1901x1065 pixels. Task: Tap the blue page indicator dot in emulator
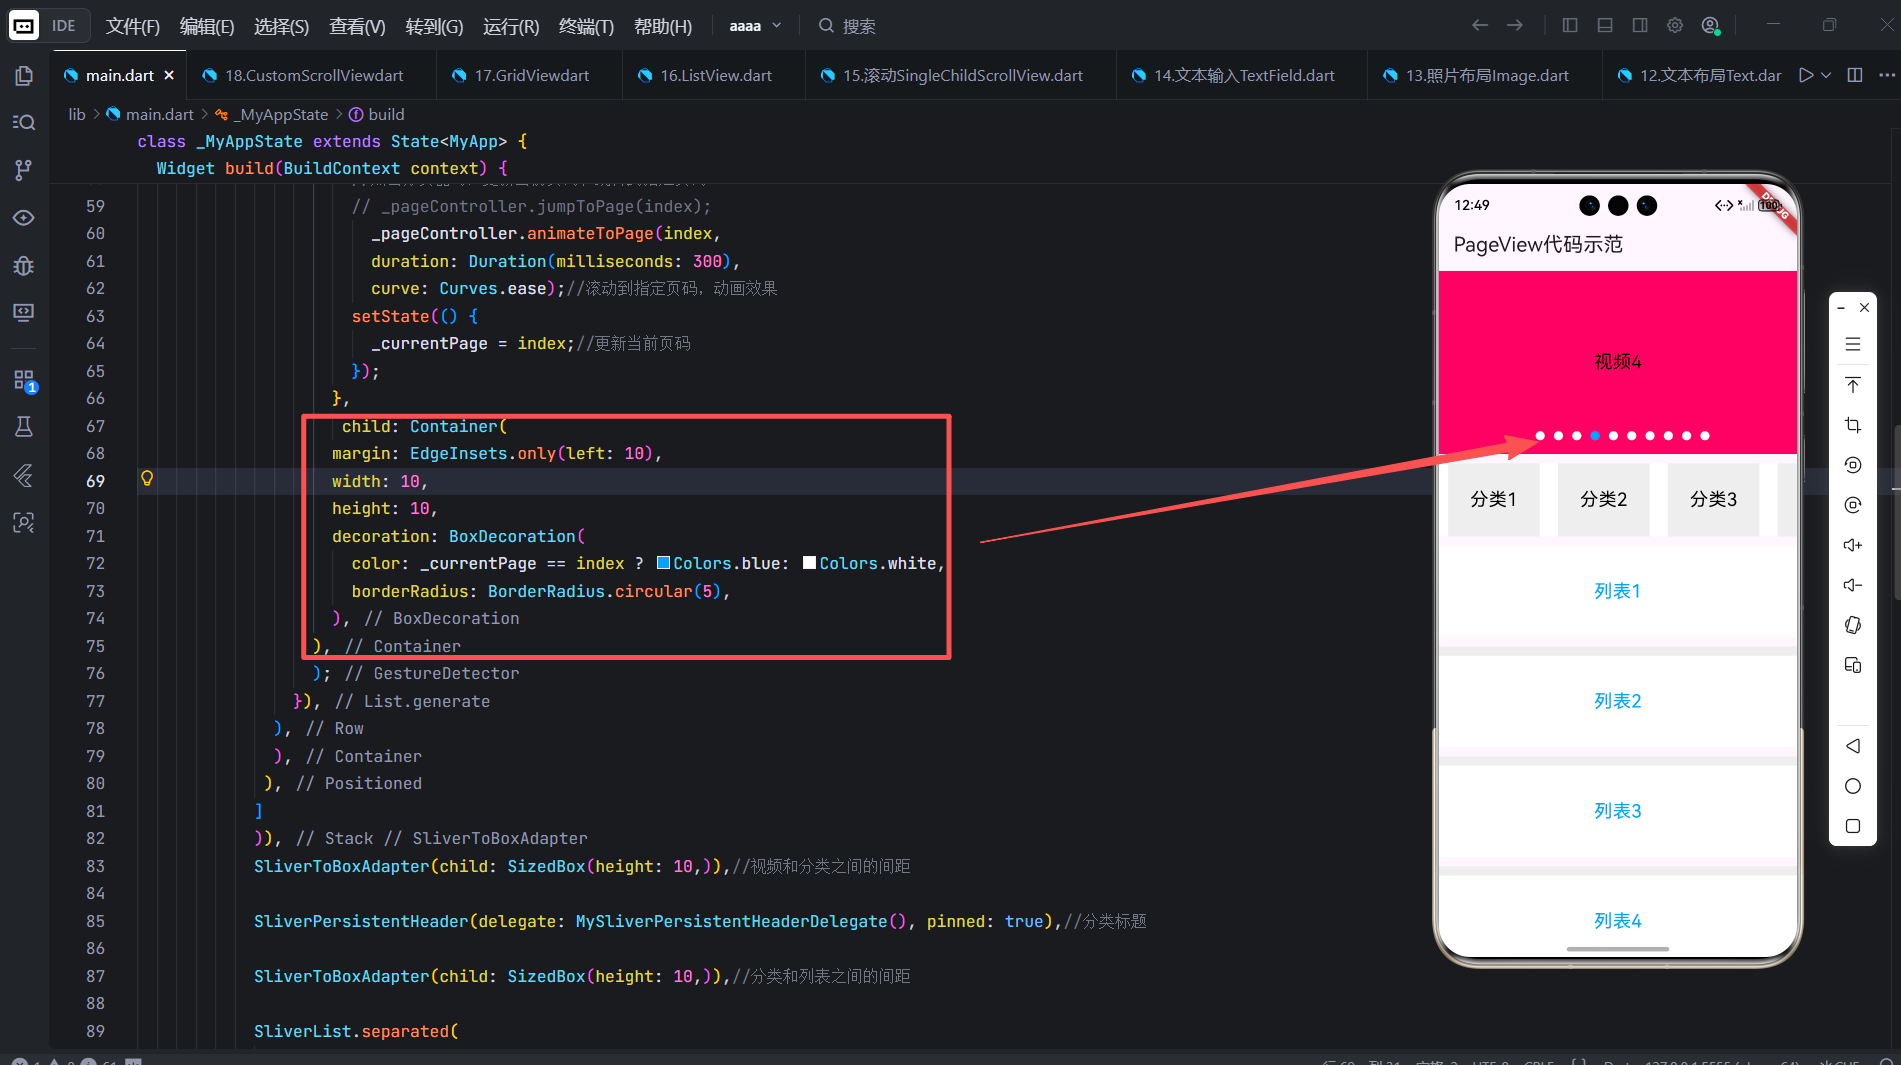point(1595,436)
